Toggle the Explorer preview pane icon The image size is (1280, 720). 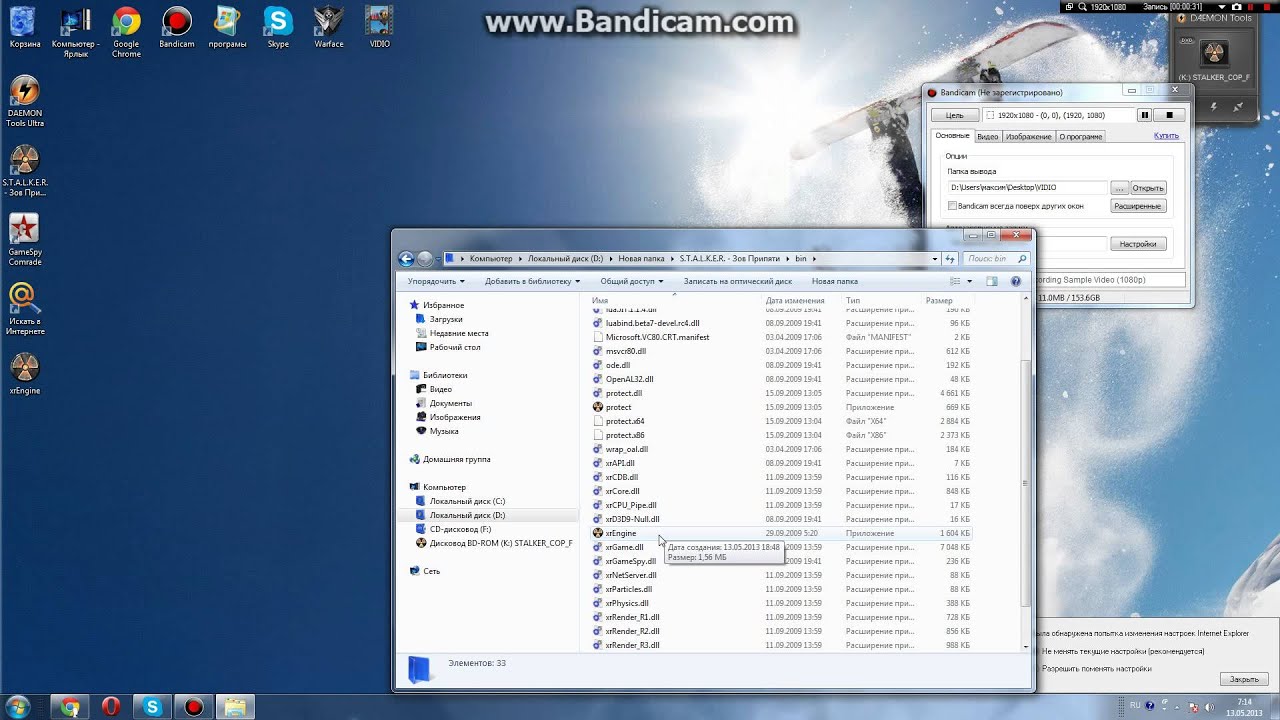pos(992,281)
